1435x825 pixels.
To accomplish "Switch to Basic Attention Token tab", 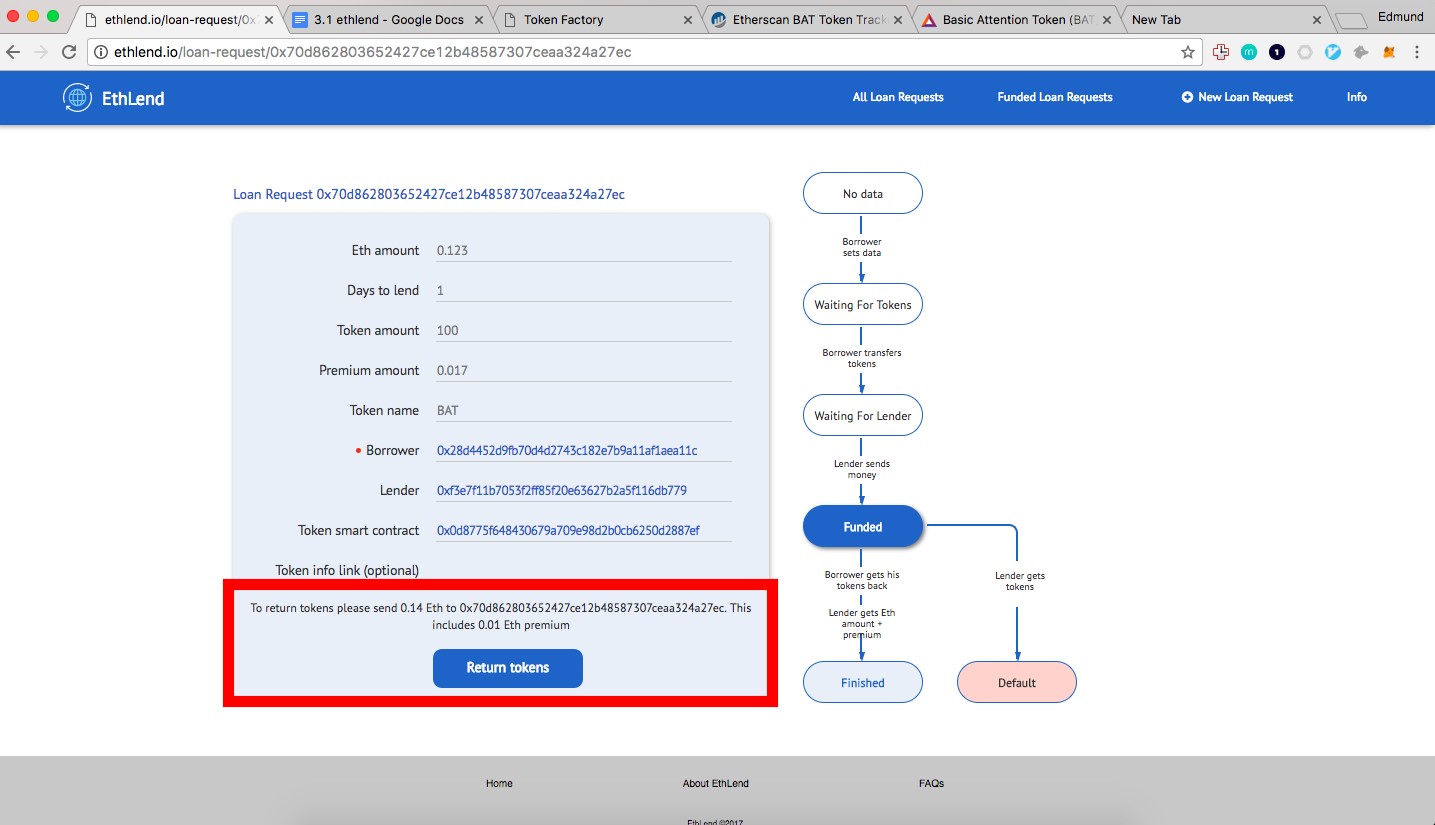I will pyautogui.click(x=1014, y=20).
